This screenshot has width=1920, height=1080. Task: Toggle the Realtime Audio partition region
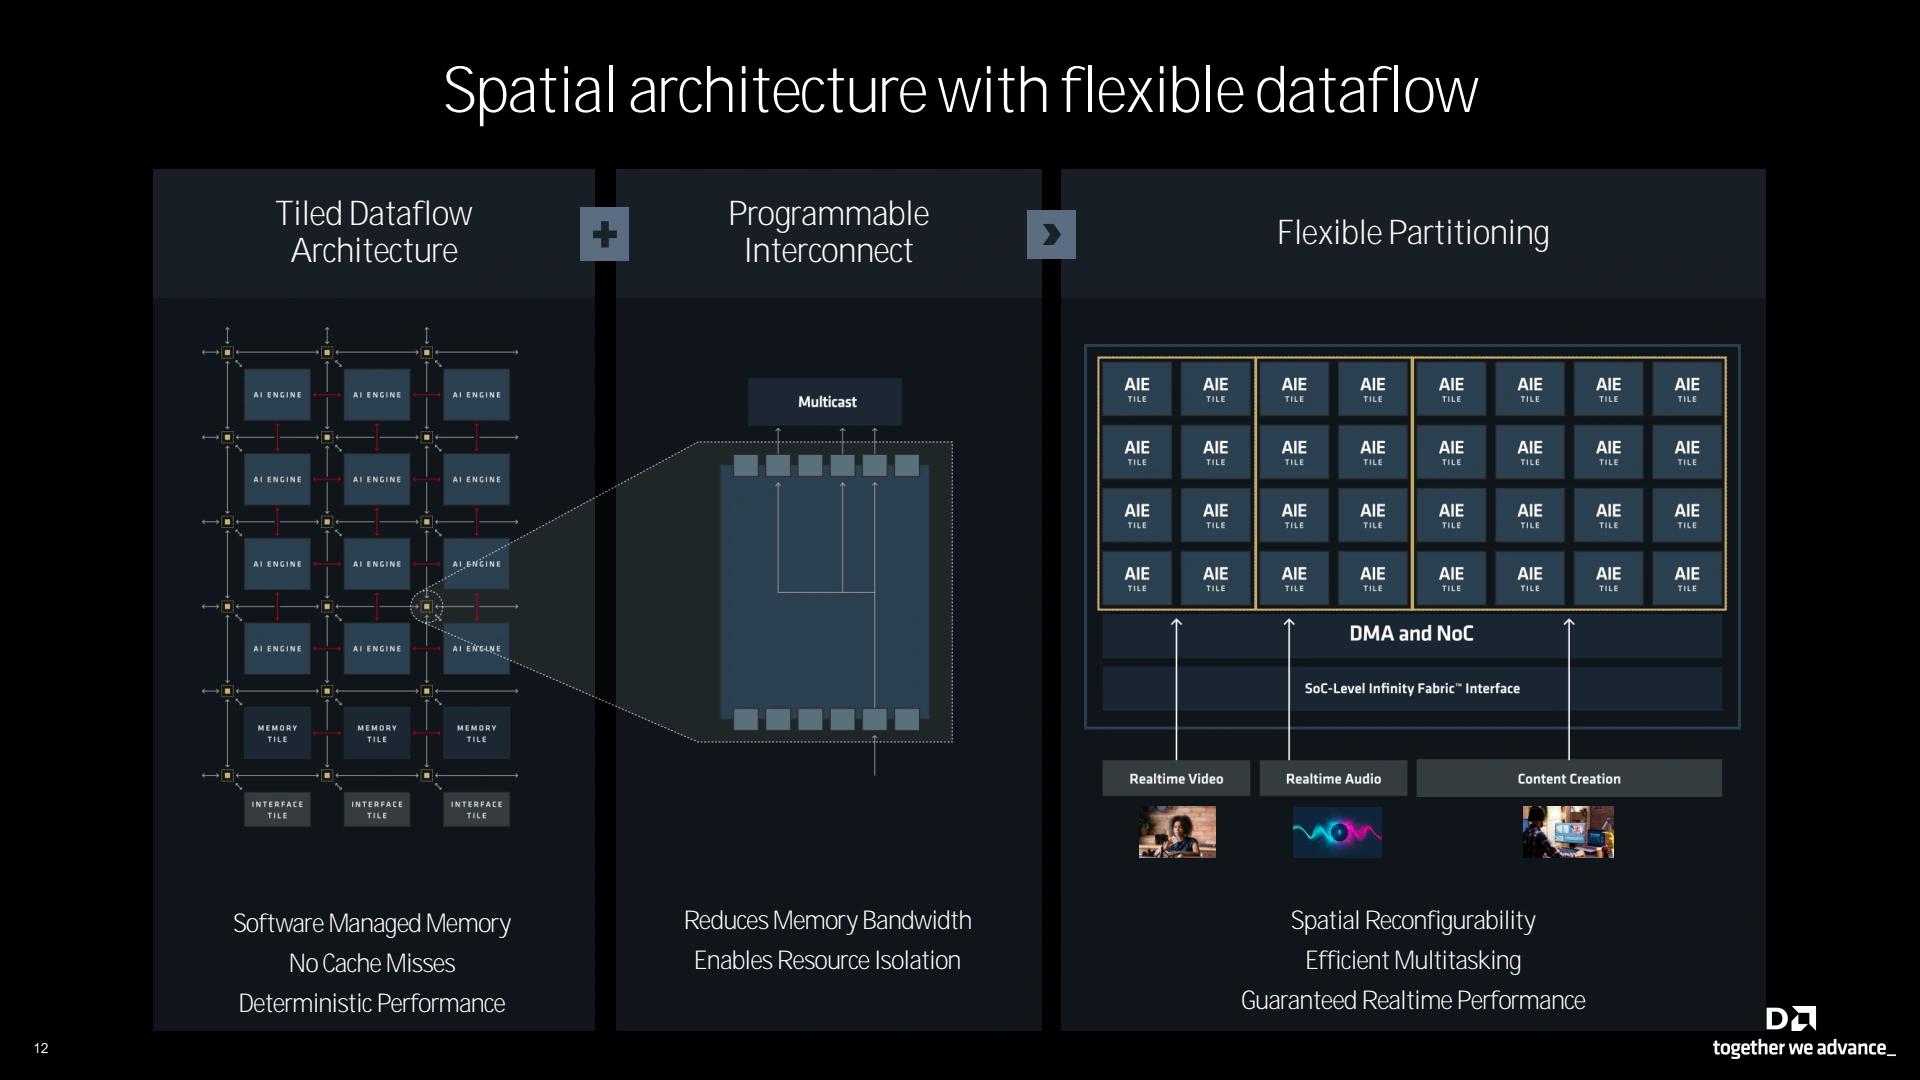tap(1331, 779)
